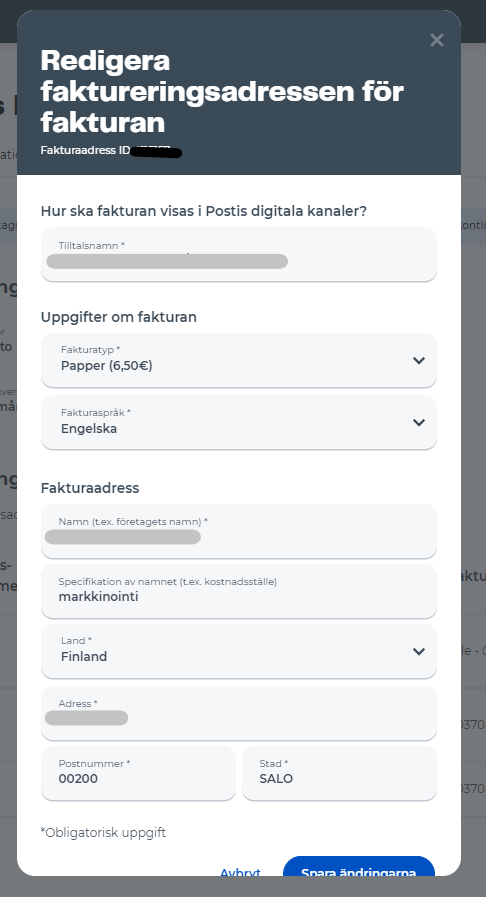The image size is (486, 897).
Task: Open the Fakturaspråk dropdown showing Engelska
Action: point(239,423)
